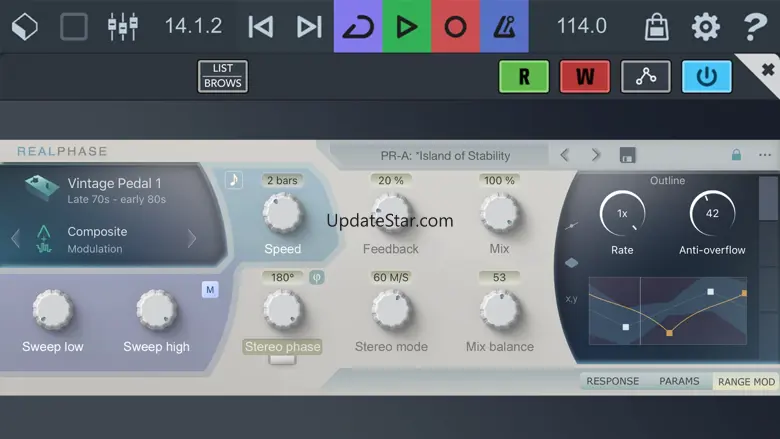
Task: Toggle phase invert φ button
Action: [x=316, y=277]
